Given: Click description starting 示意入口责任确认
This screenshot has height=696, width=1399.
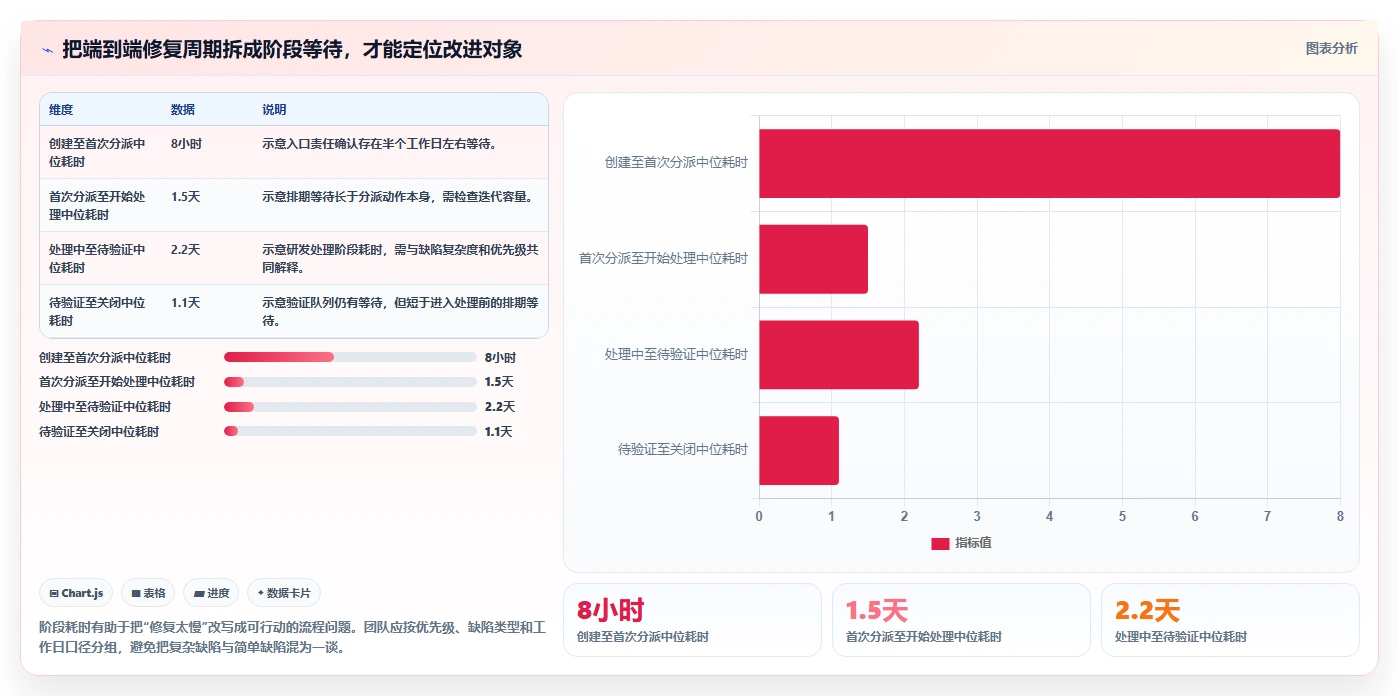Looking at the screenshot, I should point(380,144).
